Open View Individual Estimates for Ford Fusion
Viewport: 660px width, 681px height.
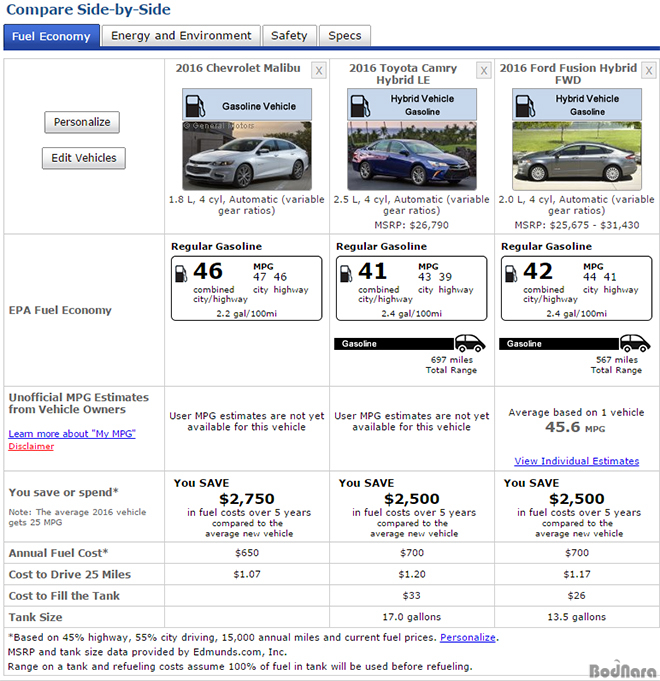(577, 461)
